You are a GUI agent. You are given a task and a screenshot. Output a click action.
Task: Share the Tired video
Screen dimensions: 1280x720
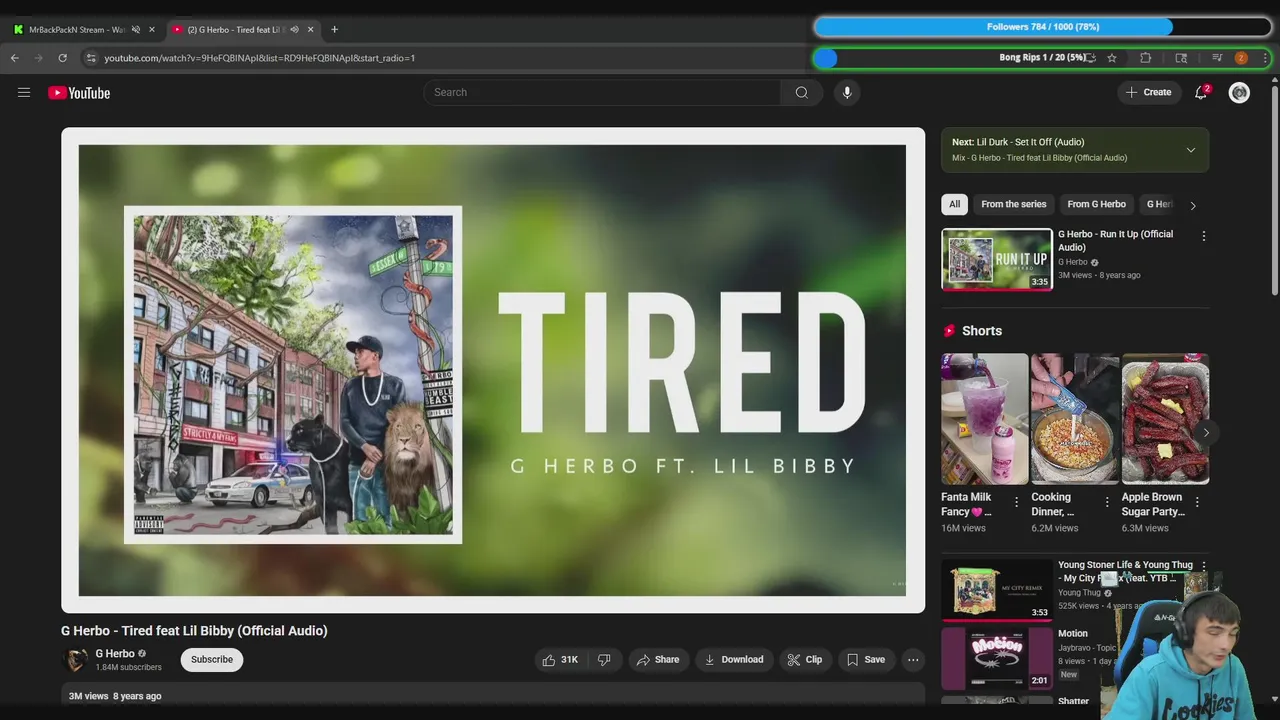pos(658,660)
